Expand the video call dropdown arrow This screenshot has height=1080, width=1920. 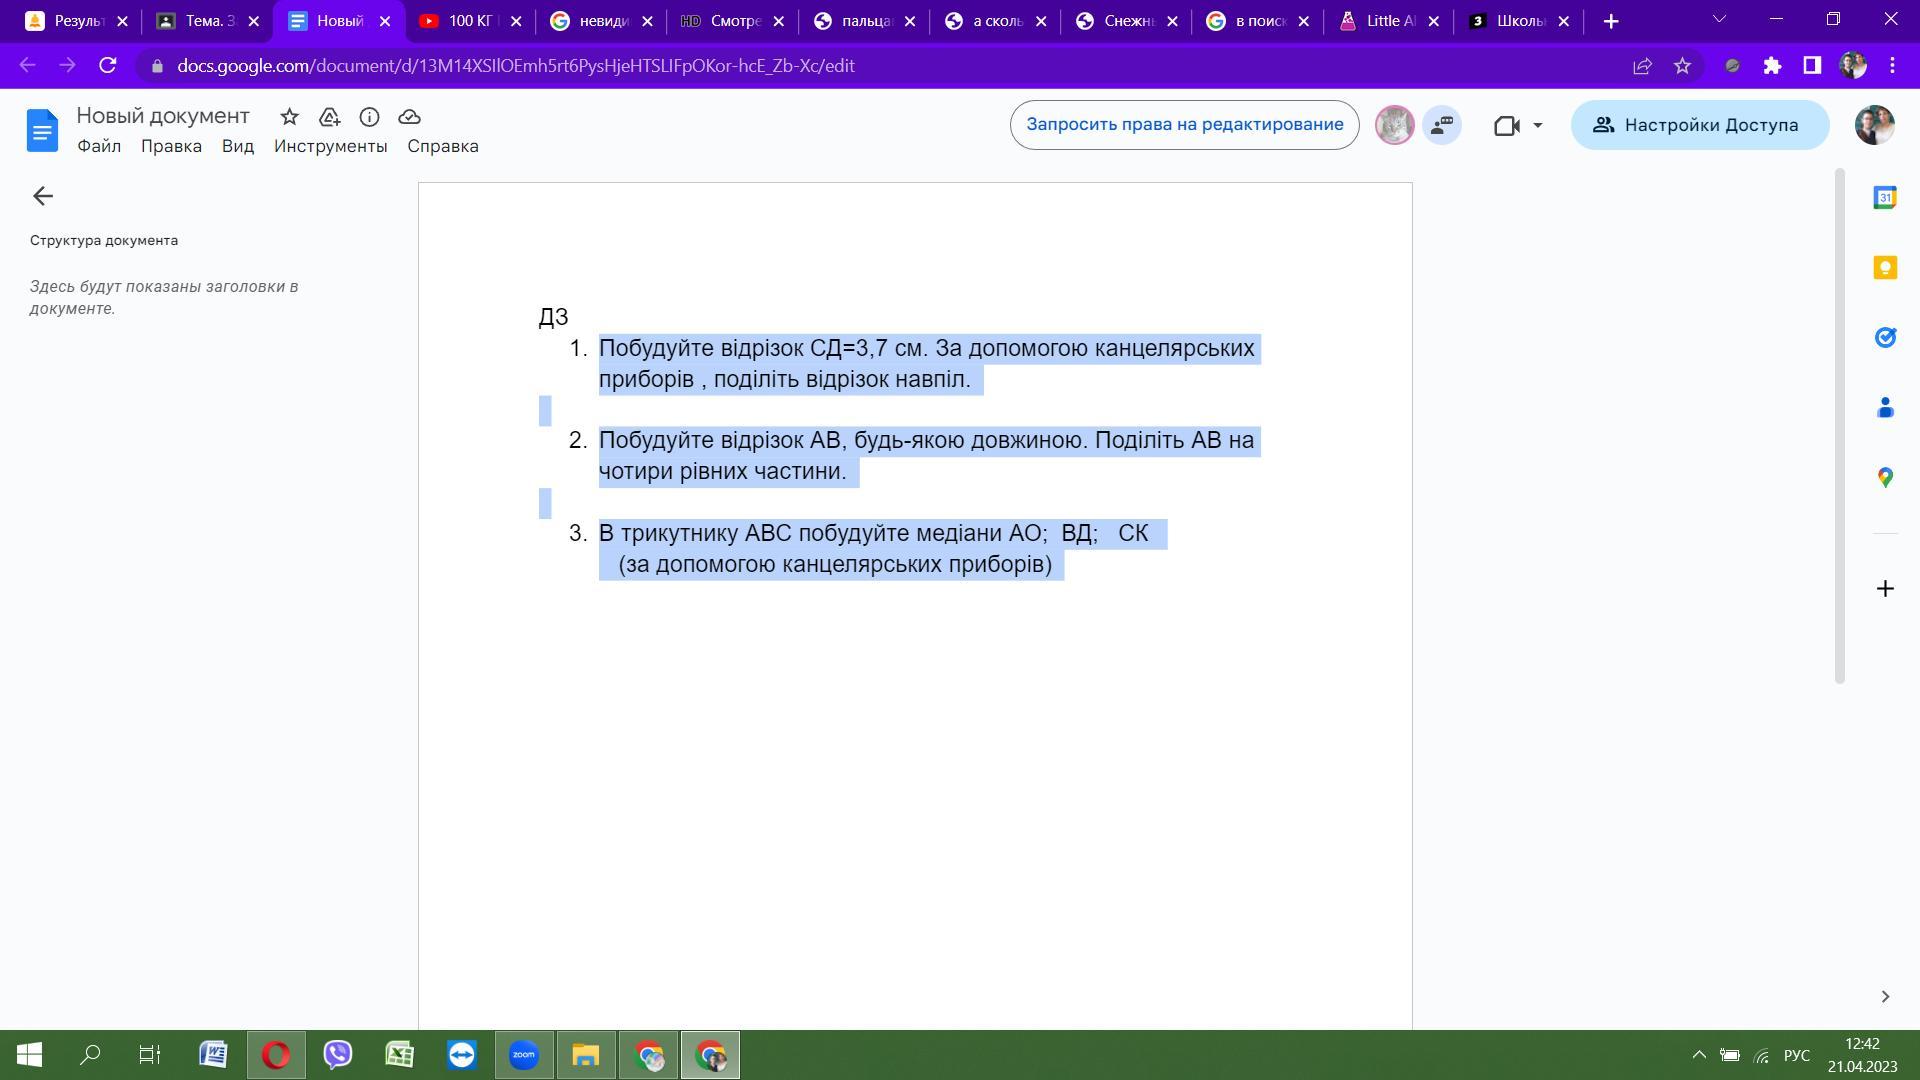click(1538, 125)
